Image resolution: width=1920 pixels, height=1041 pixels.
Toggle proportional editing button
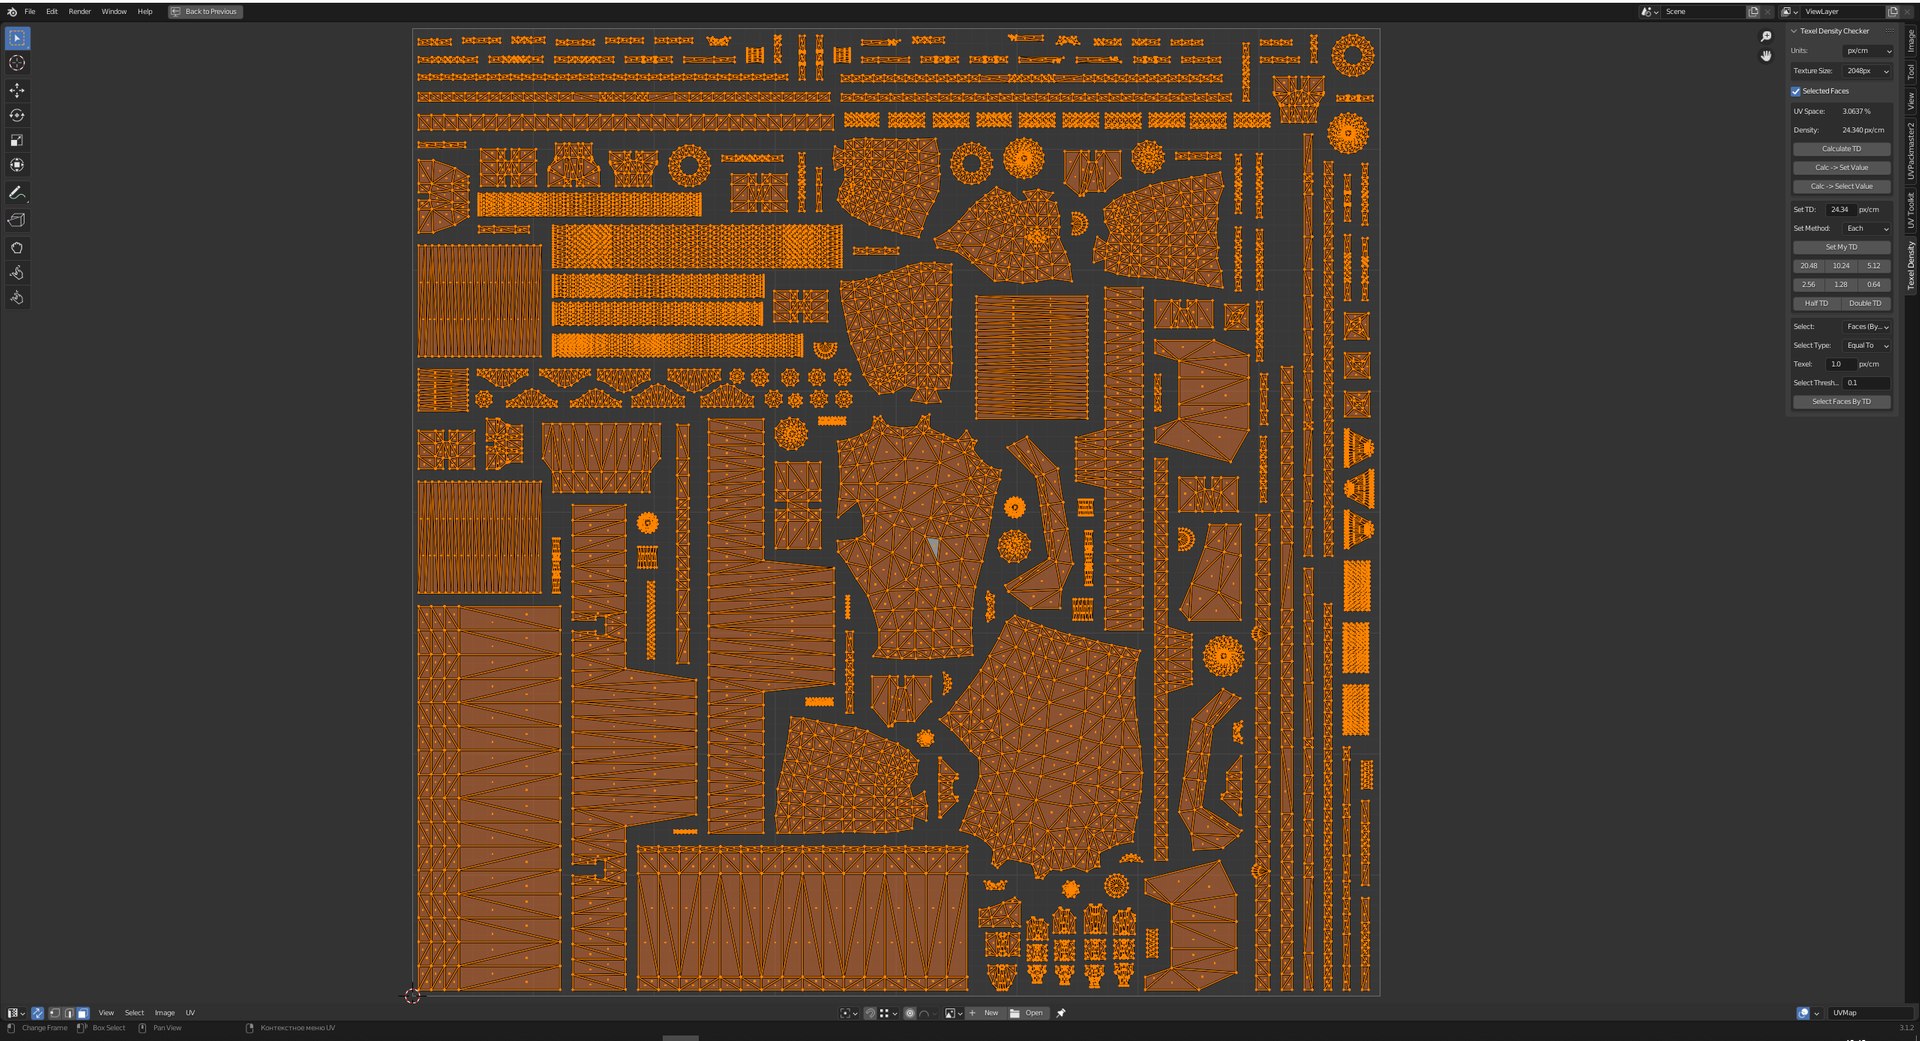910,1013
